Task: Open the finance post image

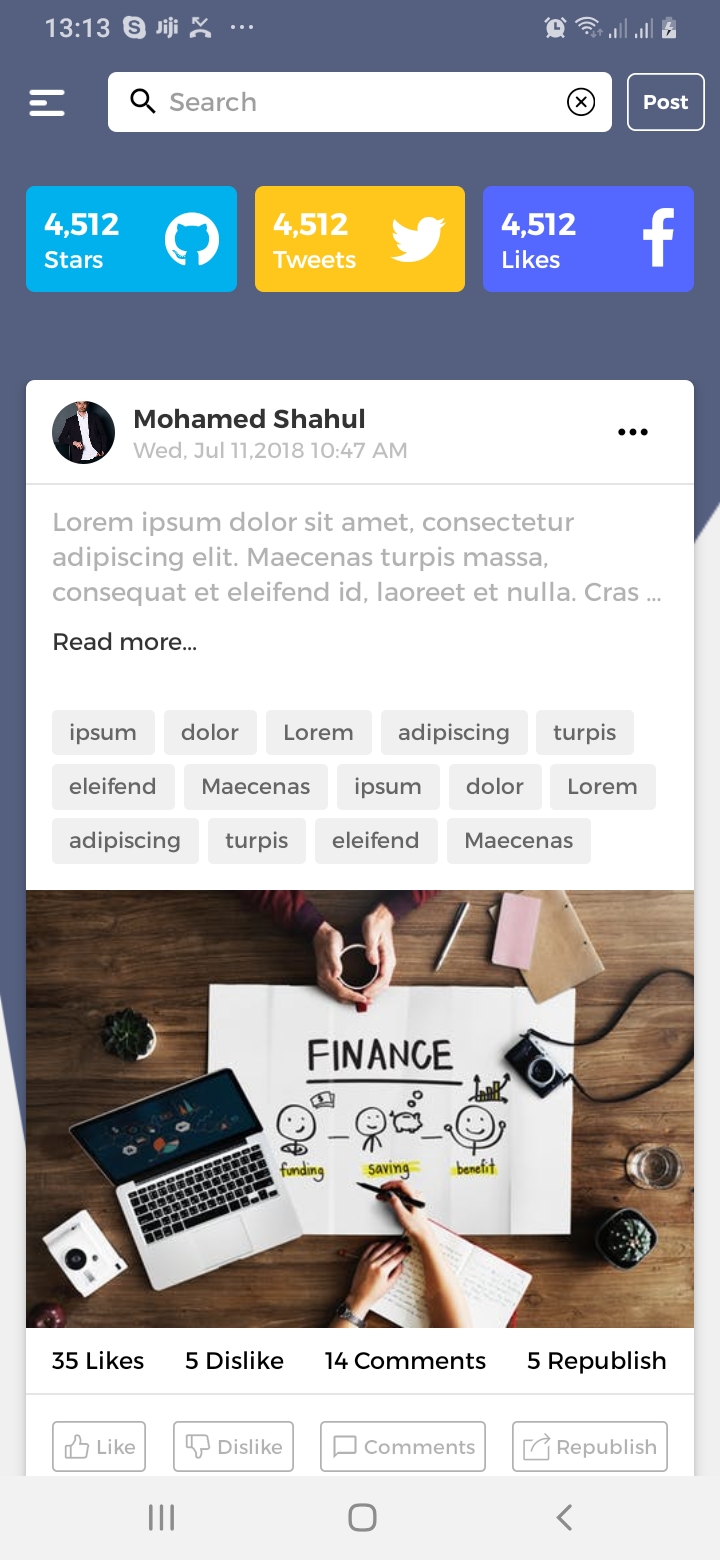Action: (360, 1109)
